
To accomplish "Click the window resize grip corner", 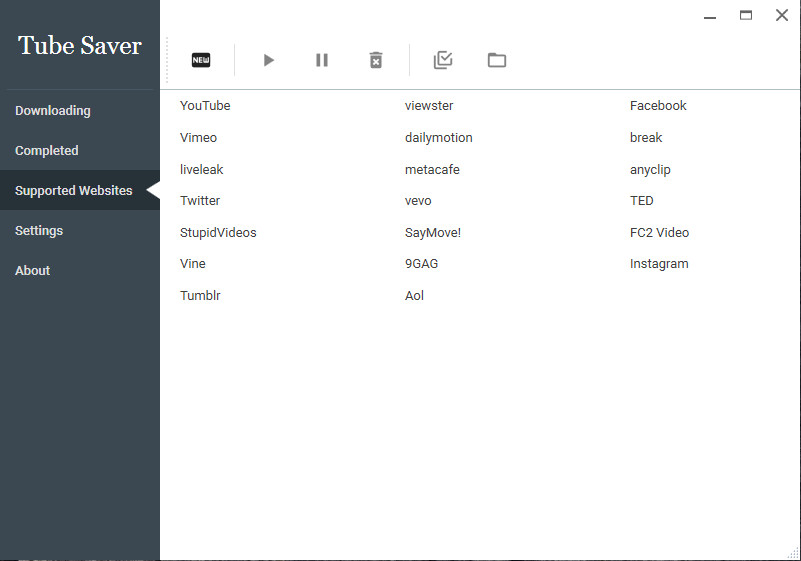I will (793, 553).
